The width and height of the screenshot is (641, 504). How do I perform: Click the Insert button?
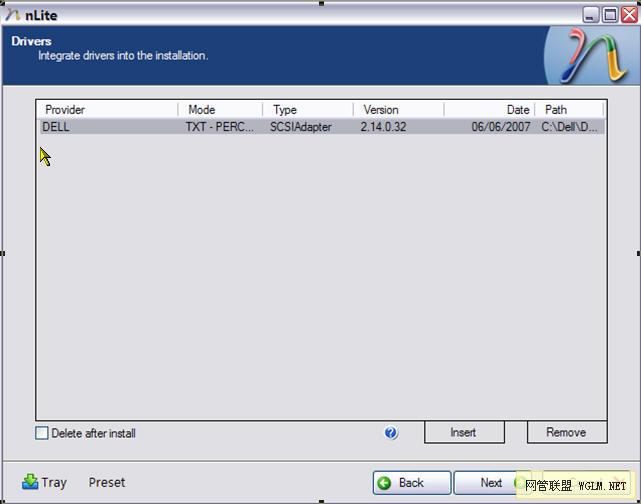pyautogui.click(x=464, y=432)
